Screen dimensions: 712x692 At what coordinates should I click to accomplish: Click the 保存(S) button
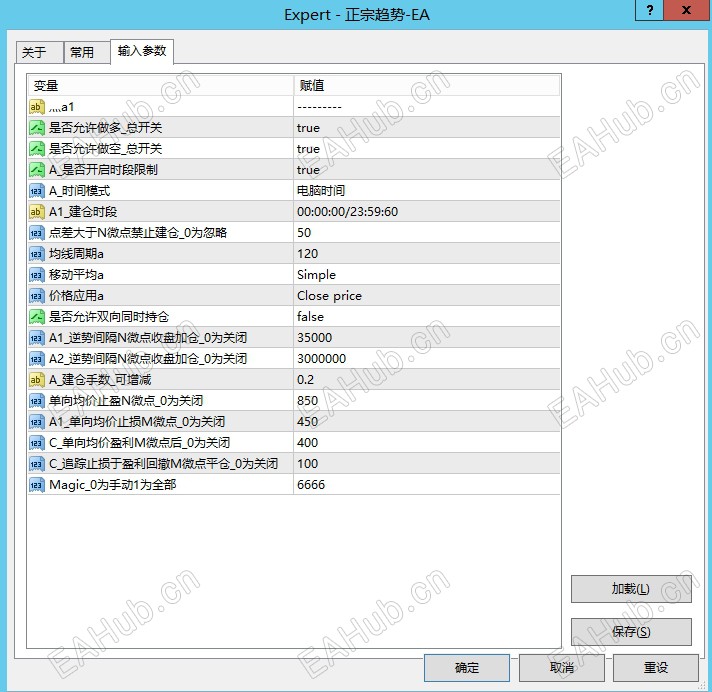click(x=631, y=632)
